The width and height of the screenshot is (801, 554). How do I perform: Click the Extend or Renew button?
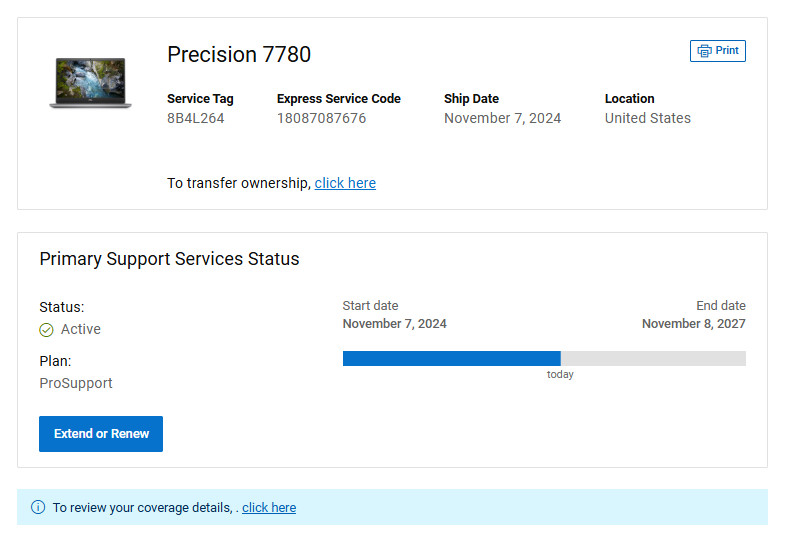(101, 433)
